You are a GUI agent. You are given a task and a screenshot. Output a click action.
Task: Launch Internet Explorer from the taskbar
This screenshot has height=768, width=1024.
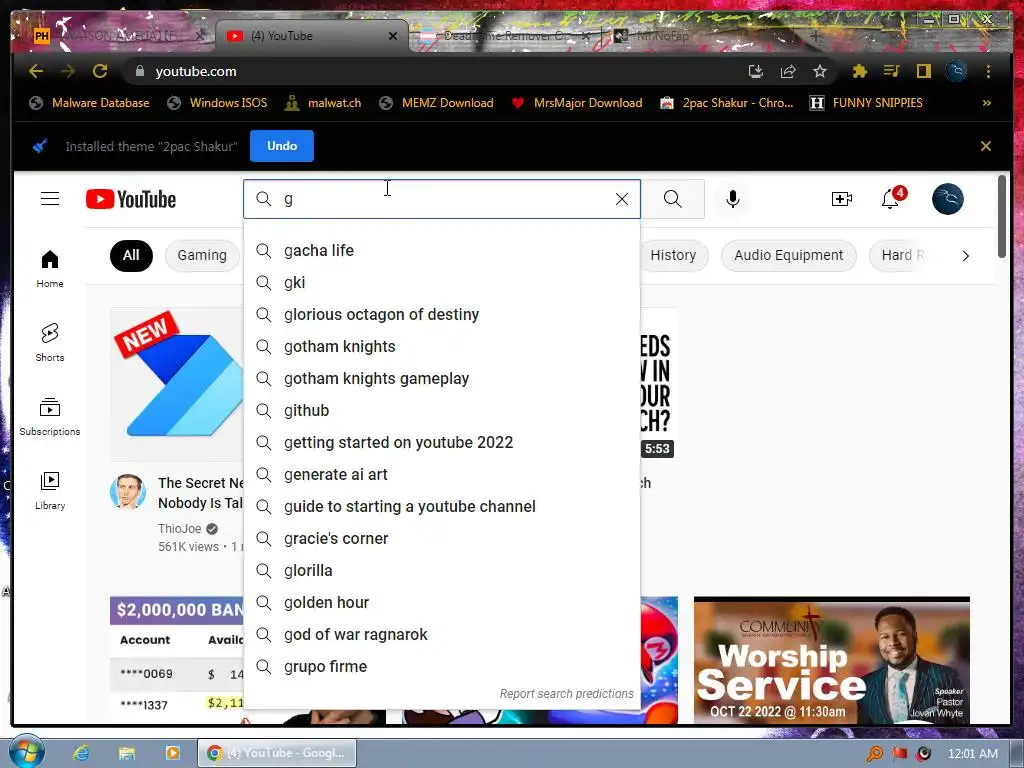81,753
